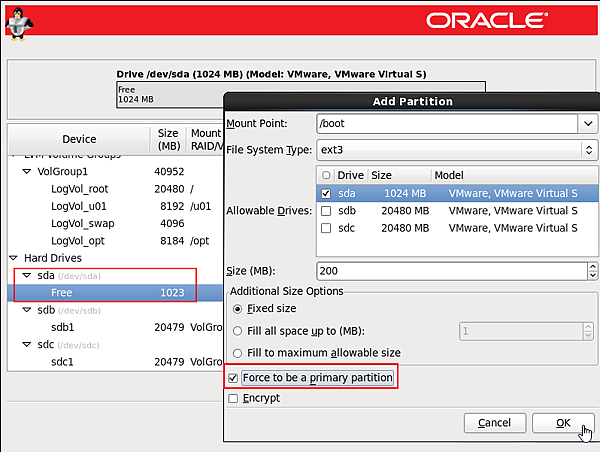
Task: Check the sdb drive checkbox
Action: 326,211
